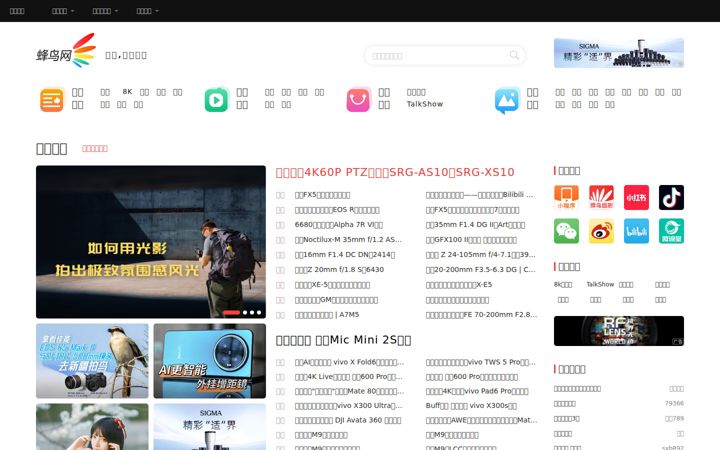Open the article ending with X-E5
The width and height of the screenshot is (720, 450).
point(459,285)
